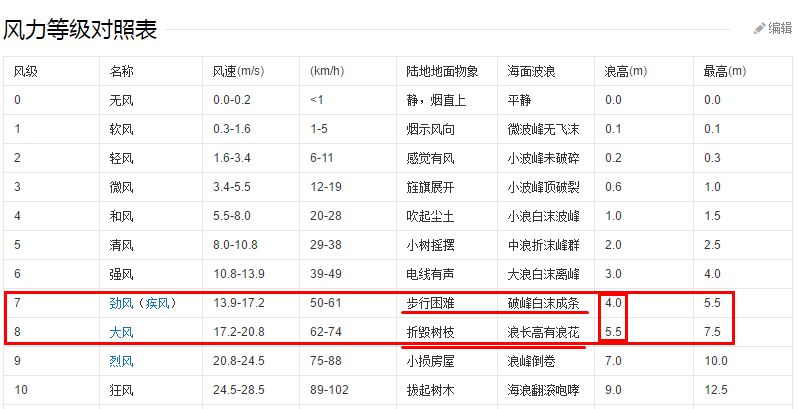Screen dimensions: 797x409
Task: Open the 大风 link in row 8
Action: coord(121,333)
